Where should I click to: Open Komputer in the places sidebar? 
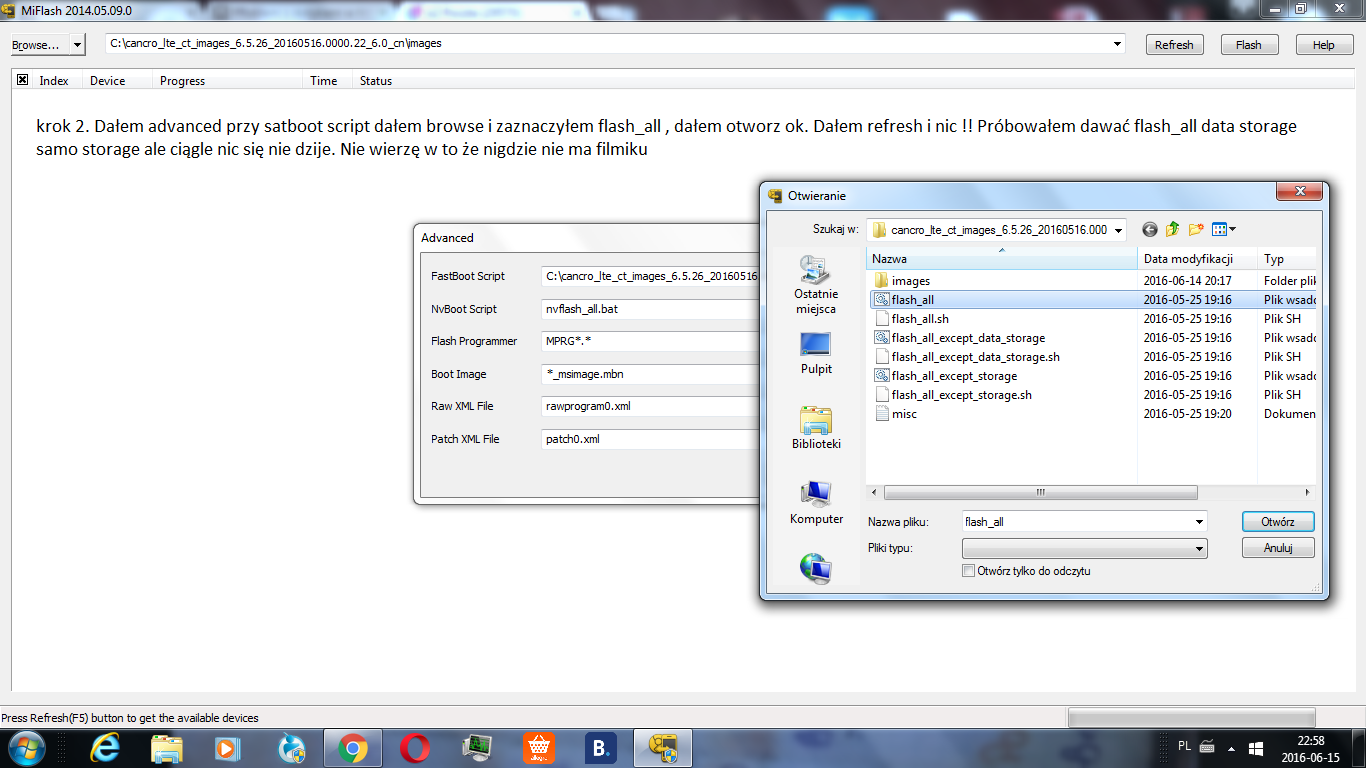816,502
